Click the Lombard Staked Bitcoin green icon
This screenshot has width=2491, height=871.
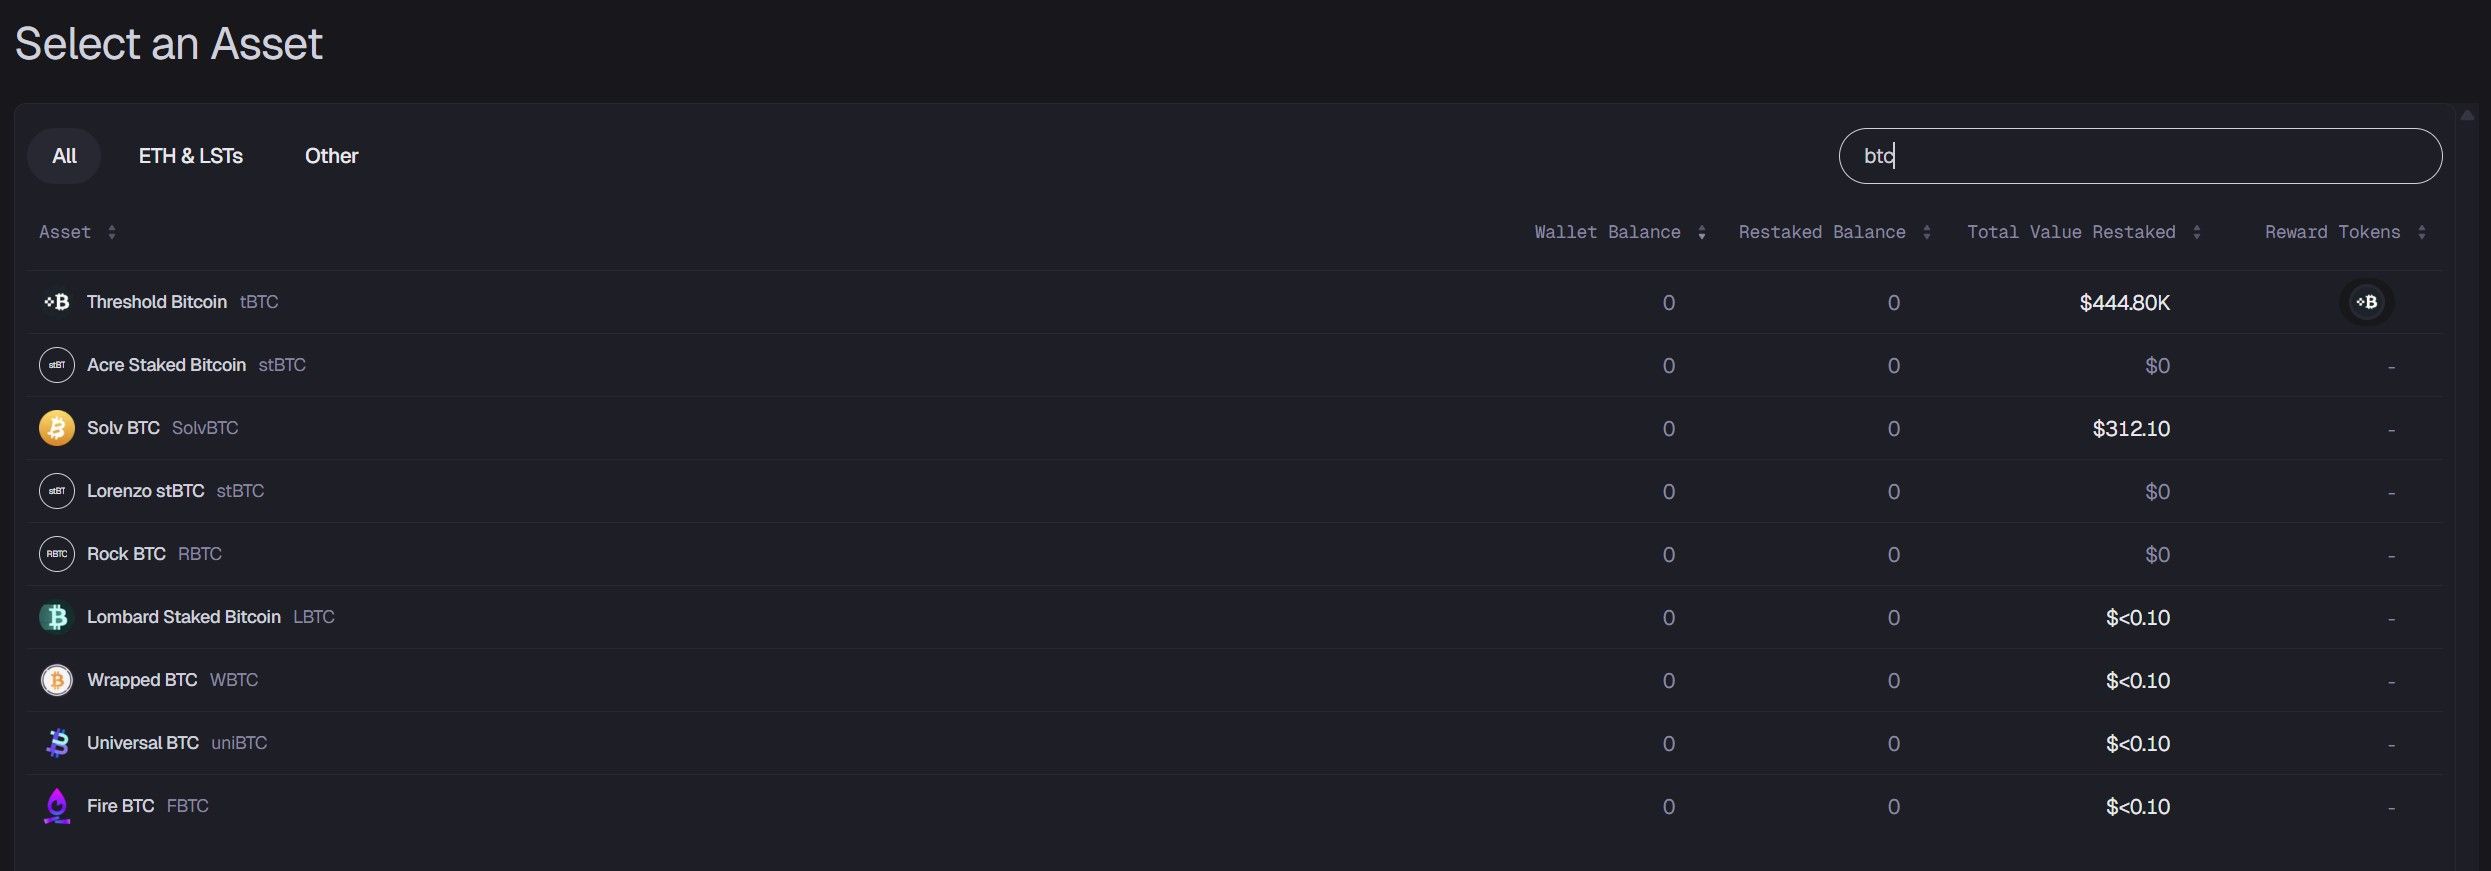(57, 617)
